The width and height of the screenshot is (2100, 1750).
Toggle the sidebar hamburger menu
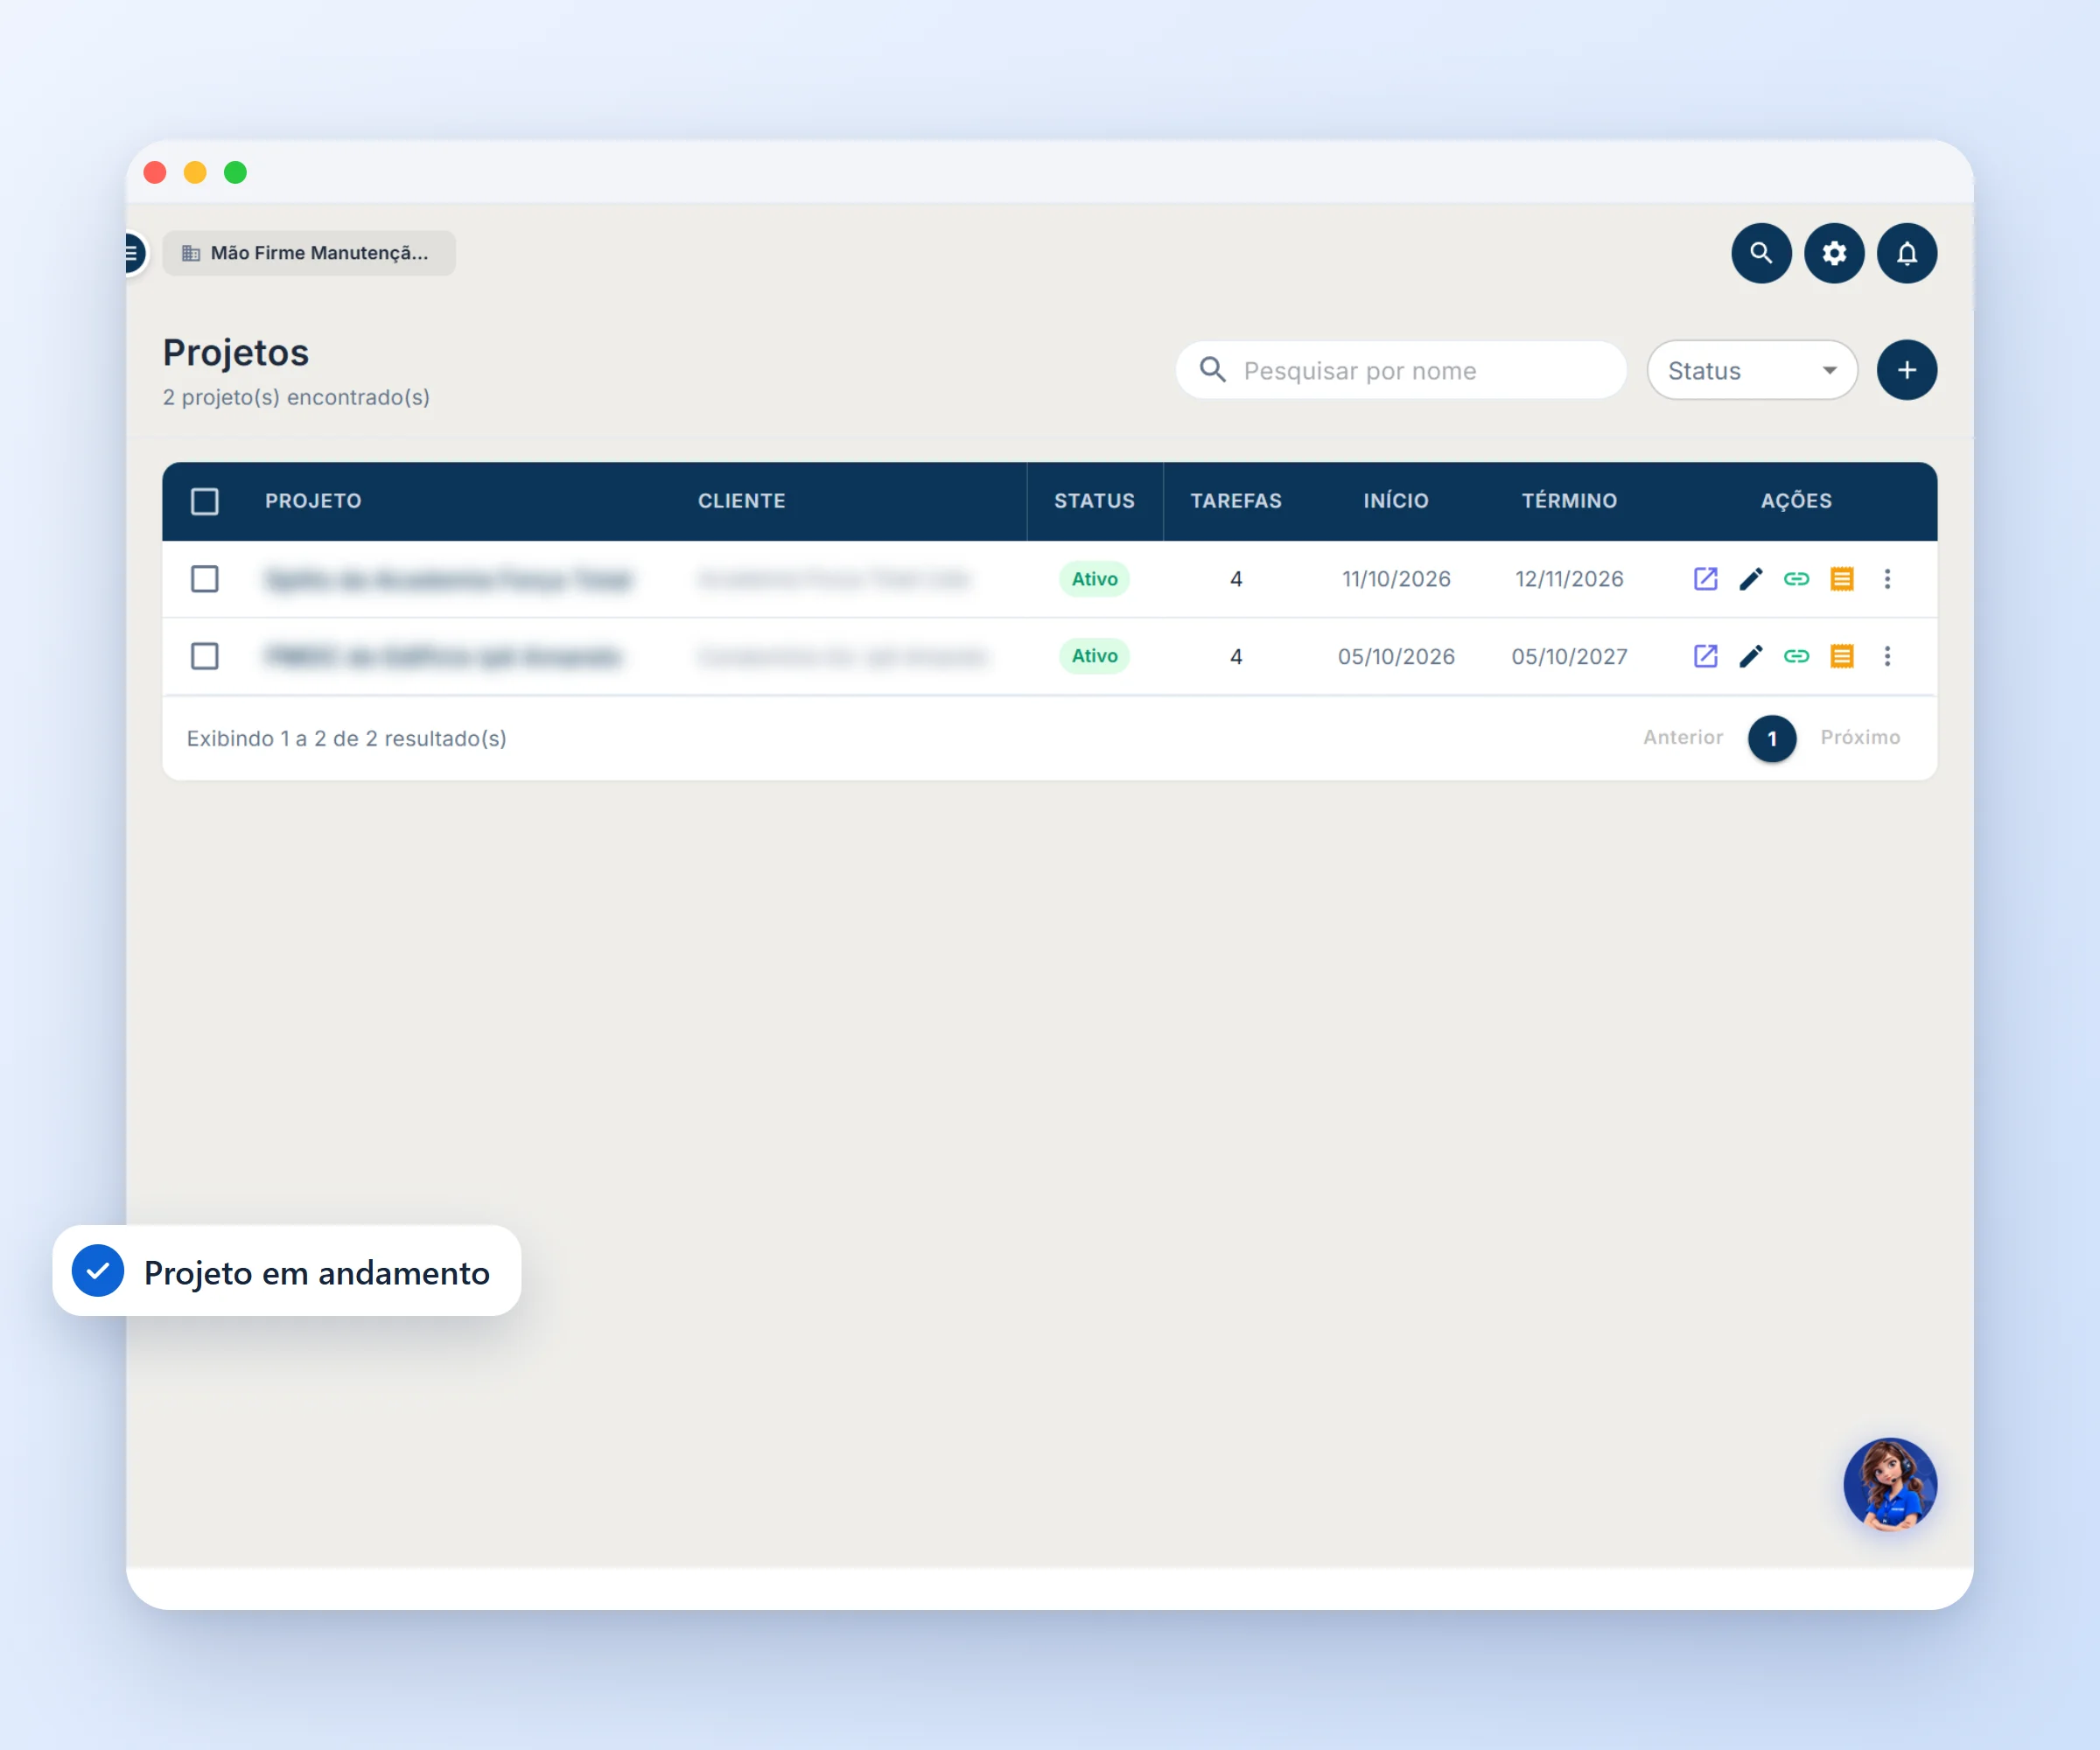tap(133, 253)
